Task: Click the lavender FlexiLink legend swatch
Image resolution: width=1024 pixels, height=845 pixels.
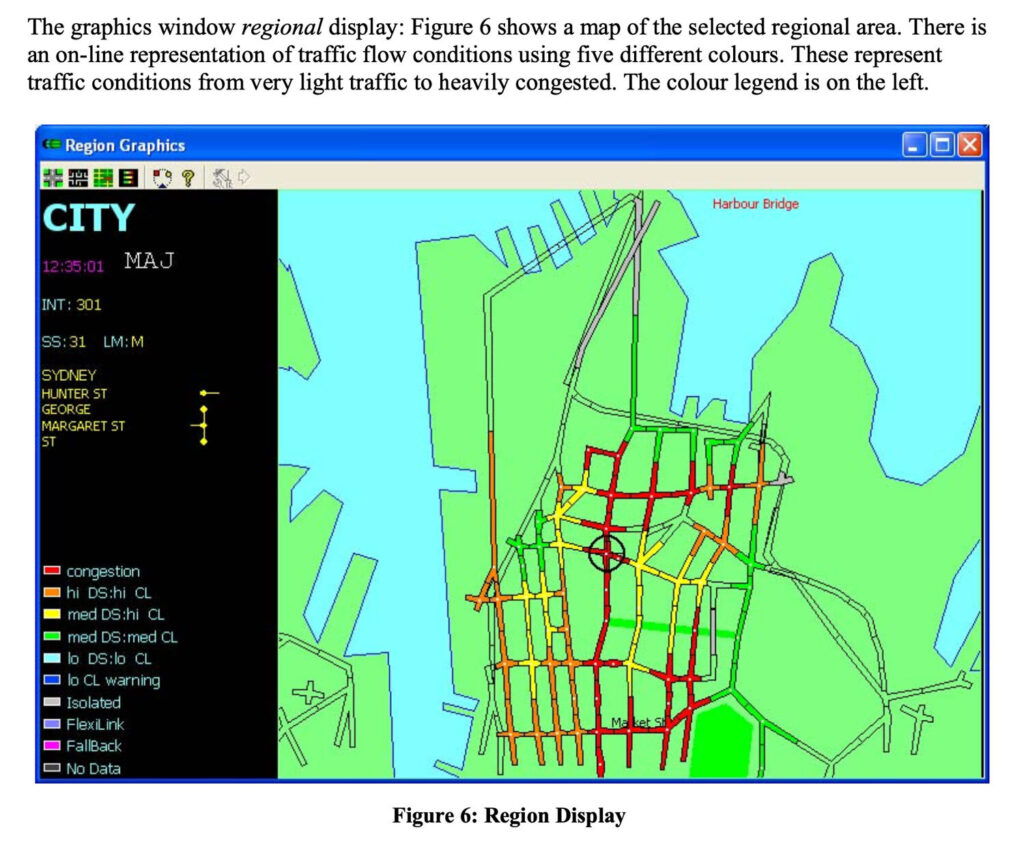Action: tap(52, 724)
